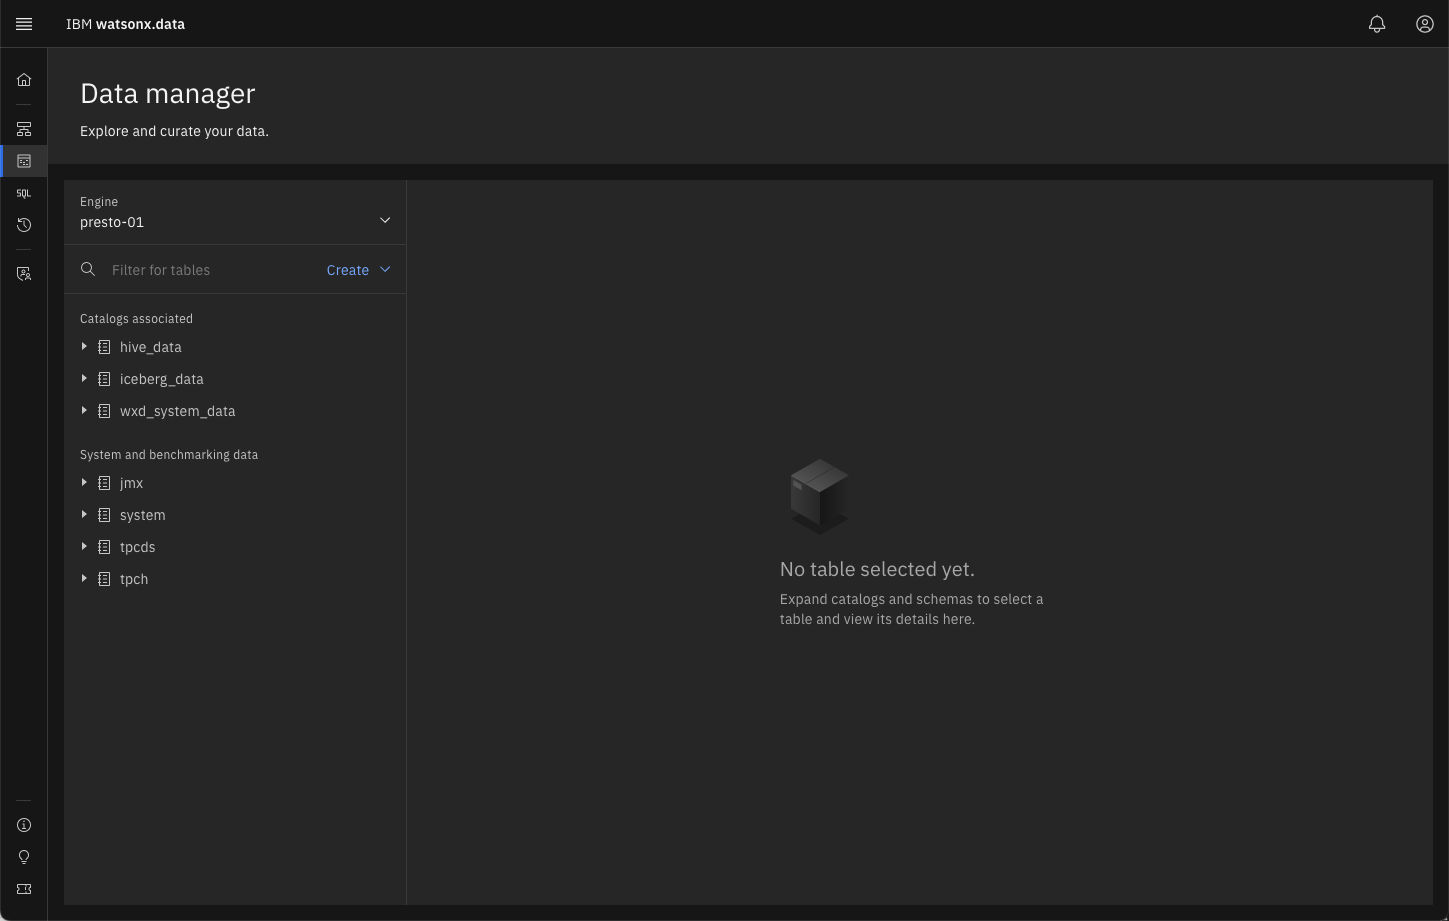
Task: Click ticket icon at sidebar bottom
Action: point(24,889)
